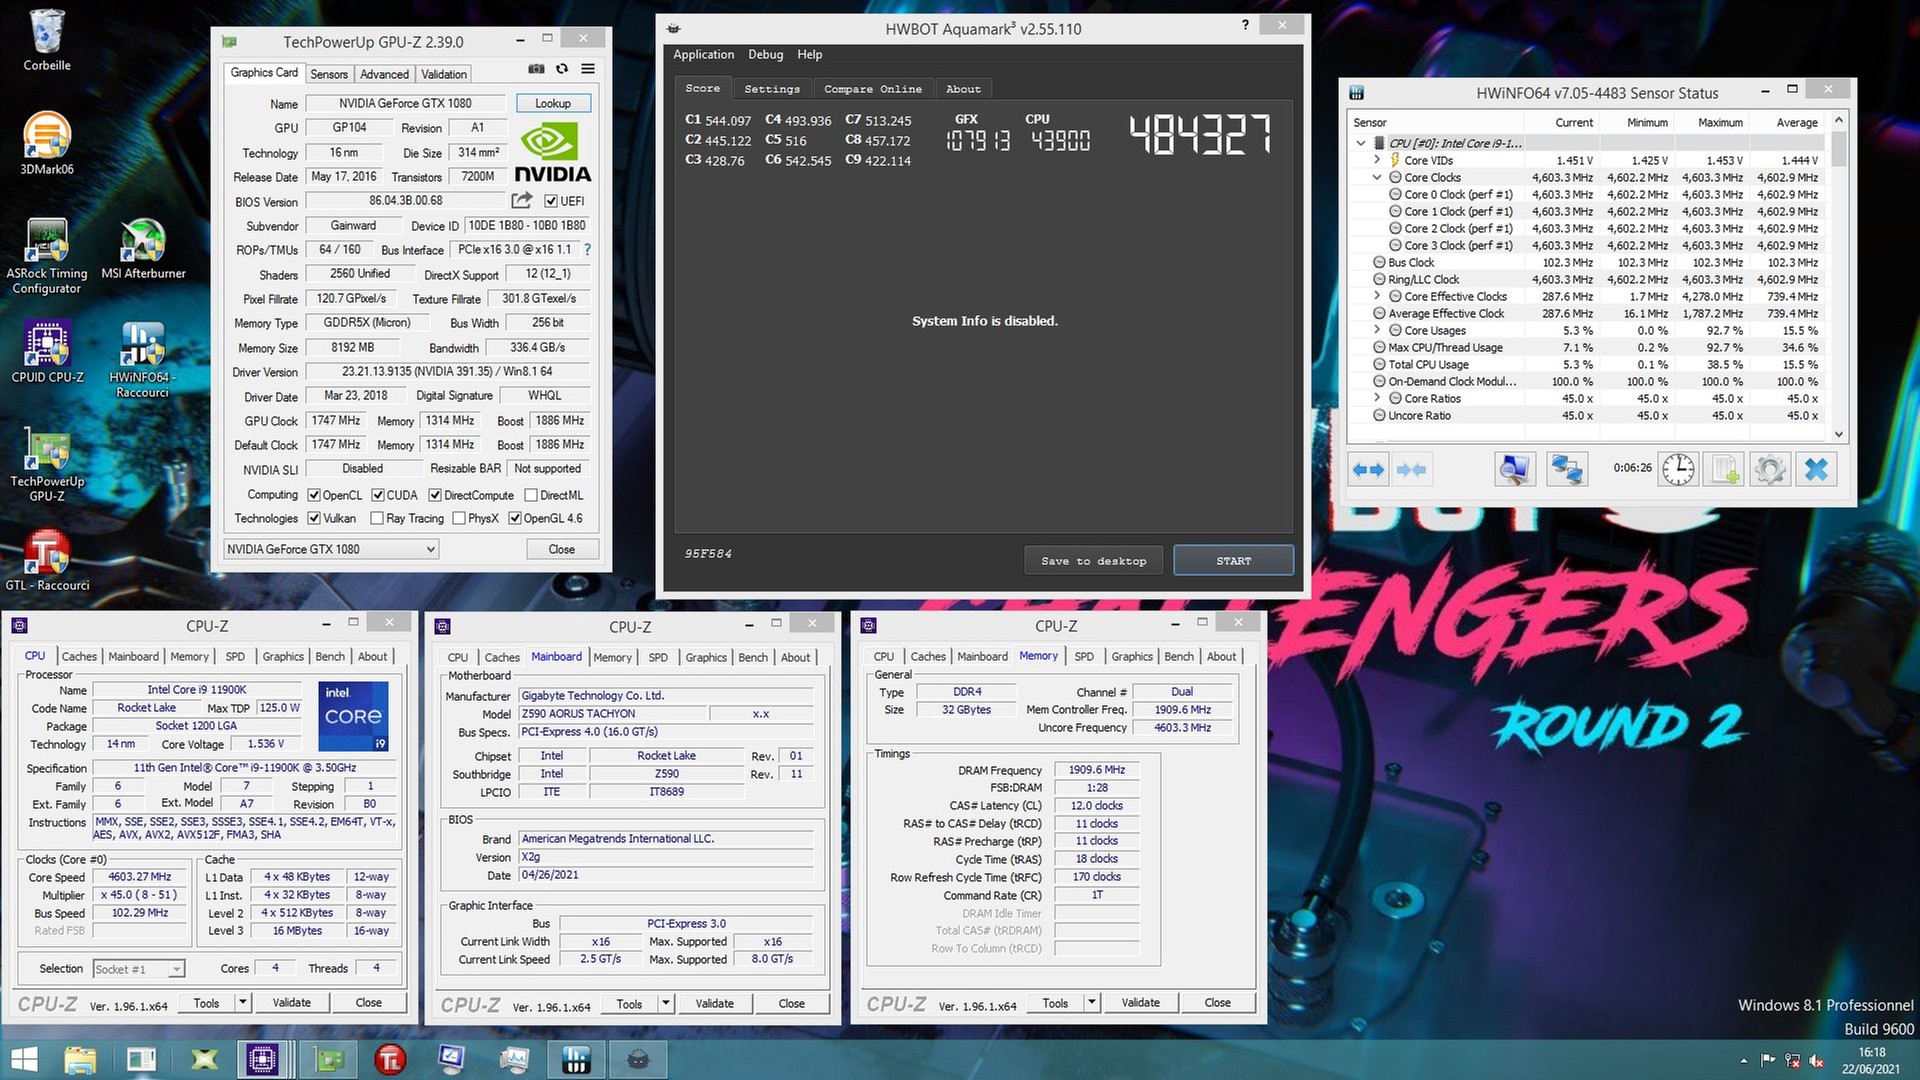Click Close button in GPU-Z
The width and height of the screenshot is (1920, 1080).
[562, 549]
